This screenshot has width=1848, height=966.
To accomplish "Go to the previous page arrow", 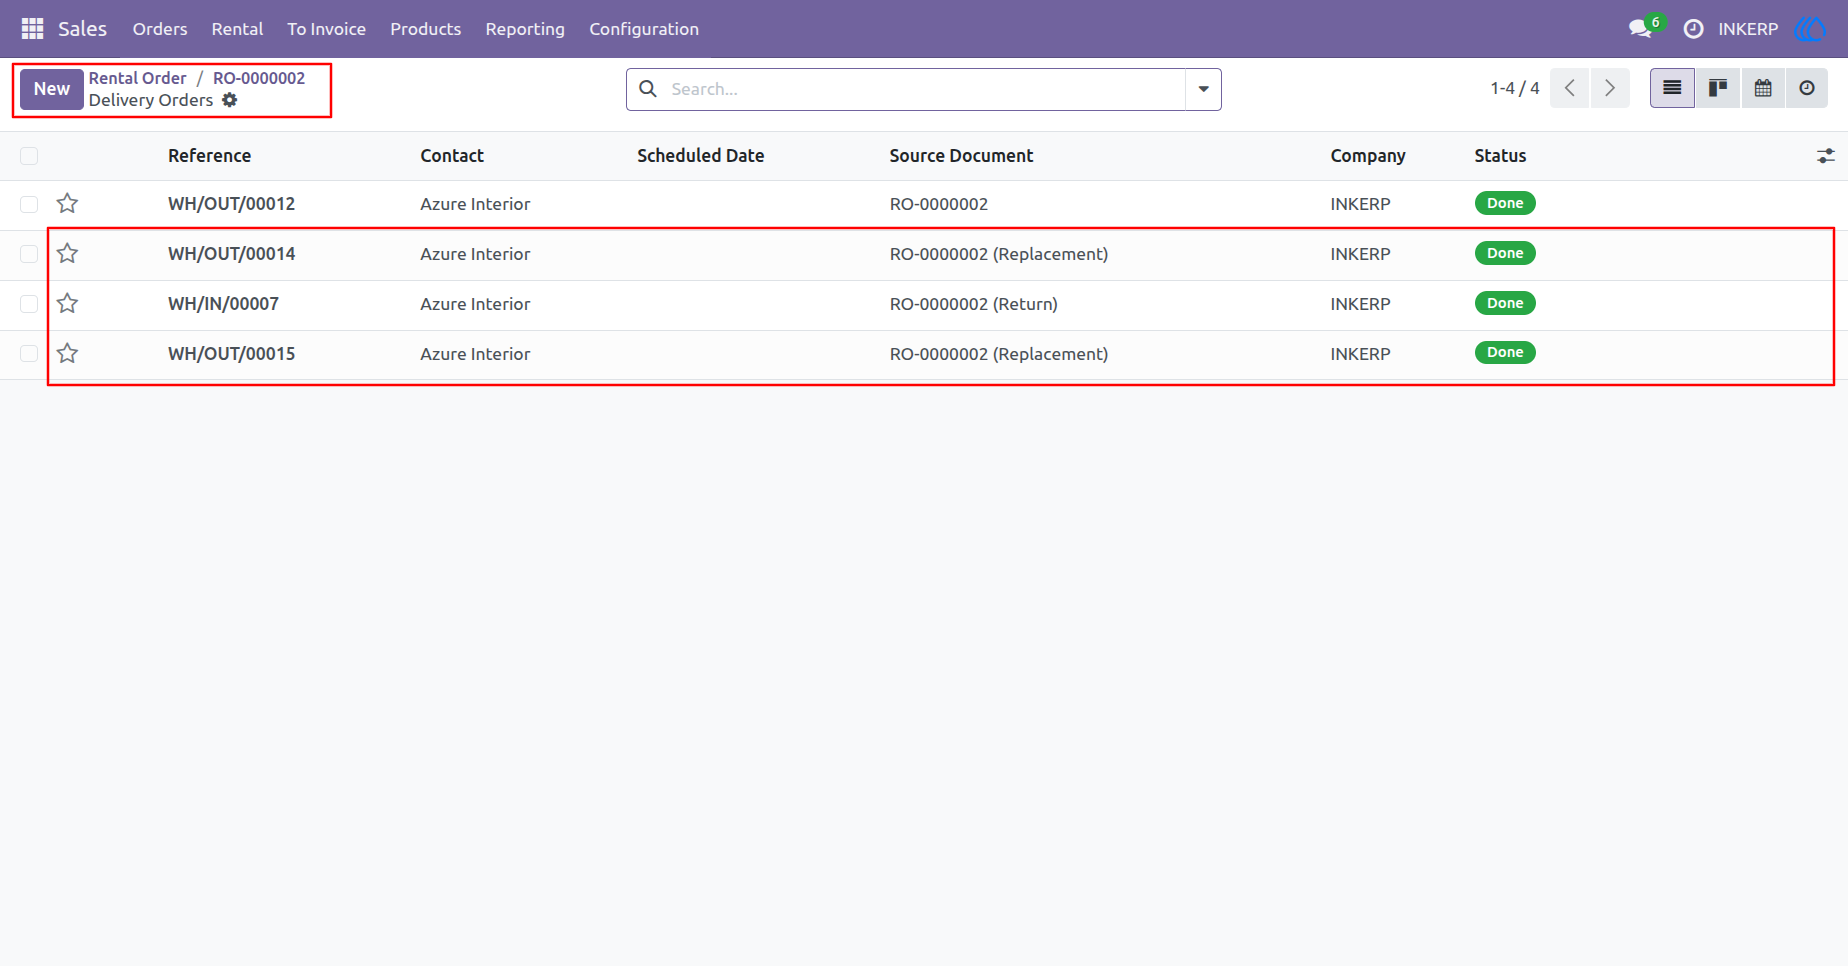I will [x=1570, y=88].
